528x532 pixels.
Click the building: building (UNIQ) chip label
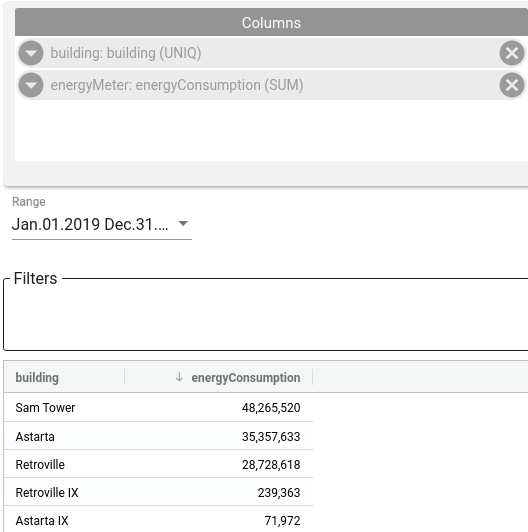[126, 53]
